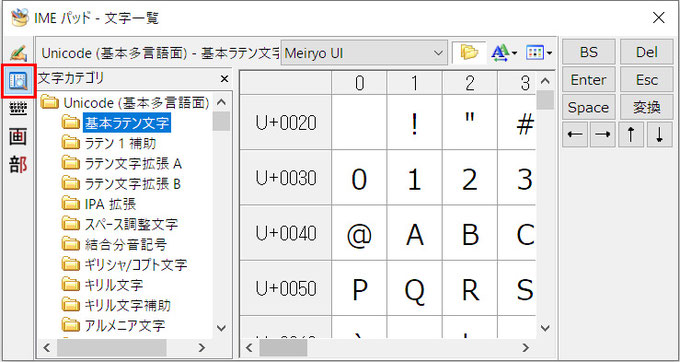680x362 pixels.
Task: Insert the digit 2 character cell
Action: tap(470, 178)
